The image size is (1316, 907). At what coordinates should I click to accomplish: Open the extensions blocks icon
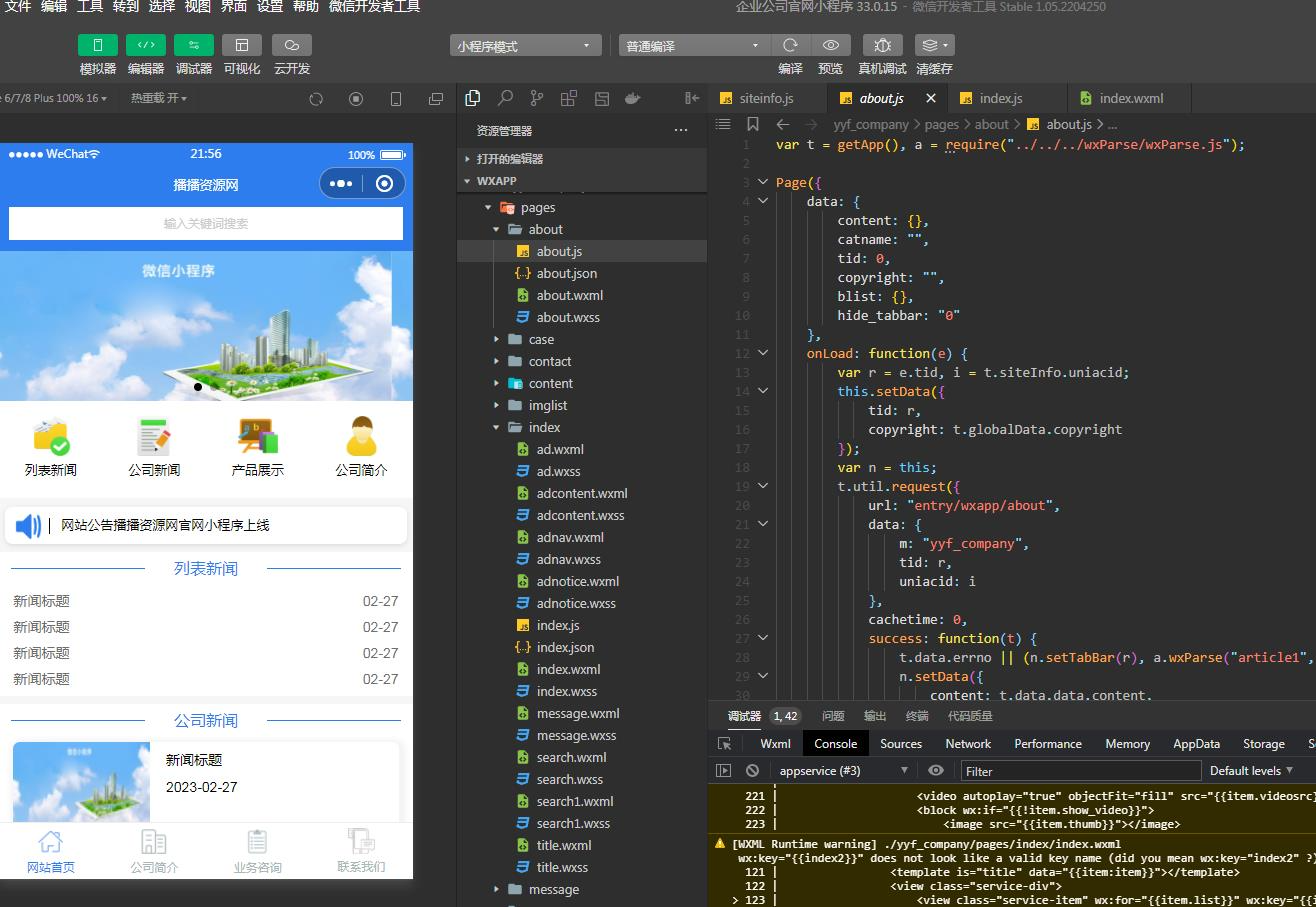click(569, 98)
